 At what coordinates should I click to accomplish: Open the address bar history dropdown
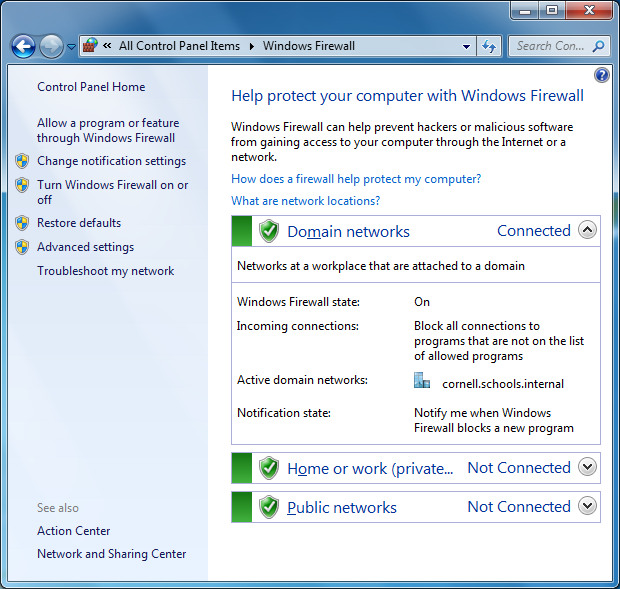pos(467,46)
